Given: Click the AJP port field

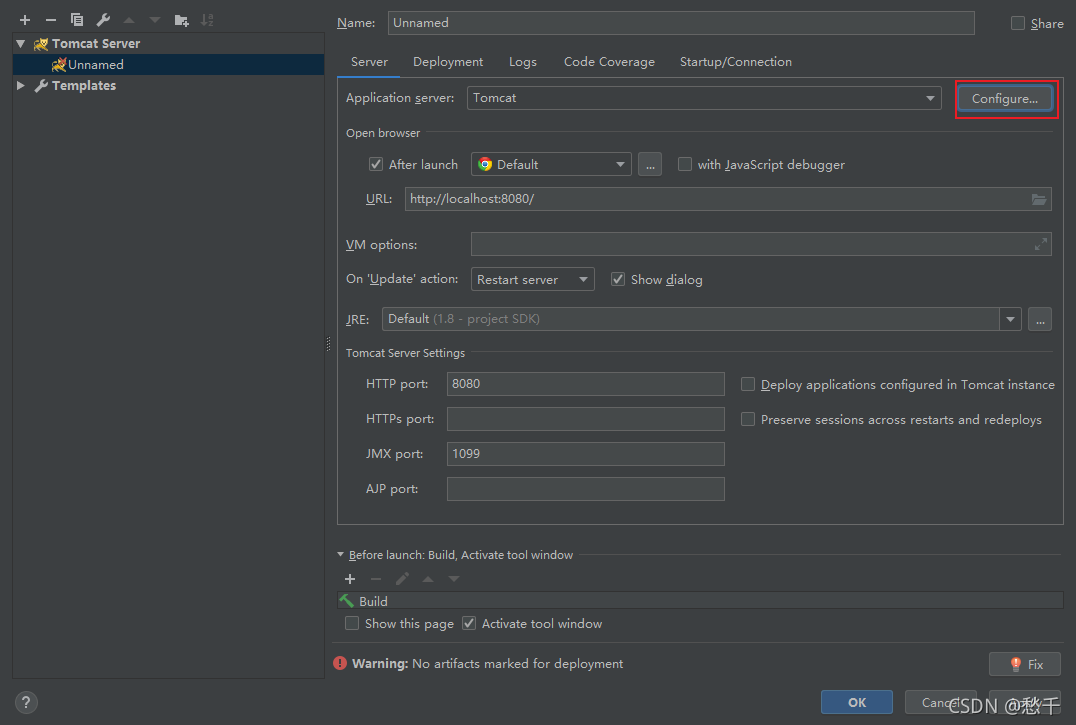Looking at the screenshot, I should point(585,489).
